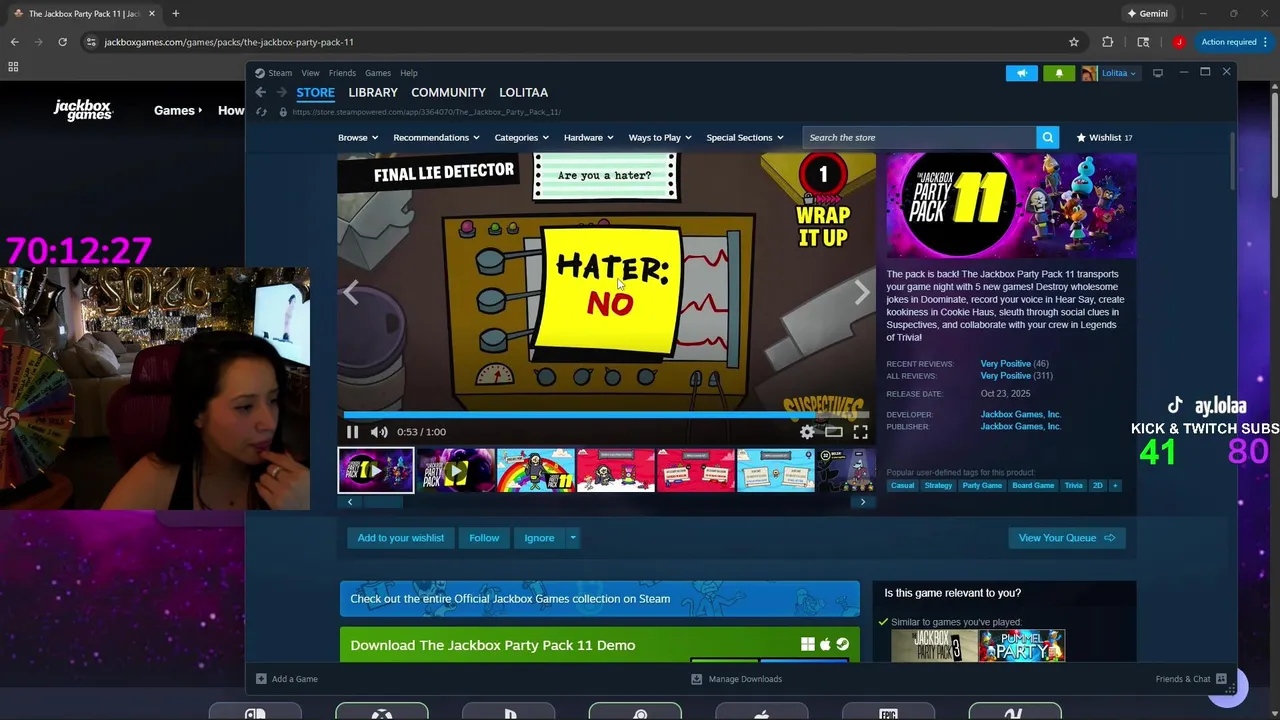The width and height of the screenshot is (1280, 720).
Task: Open a new Chrome tab
Action: [x=175, y=14]
